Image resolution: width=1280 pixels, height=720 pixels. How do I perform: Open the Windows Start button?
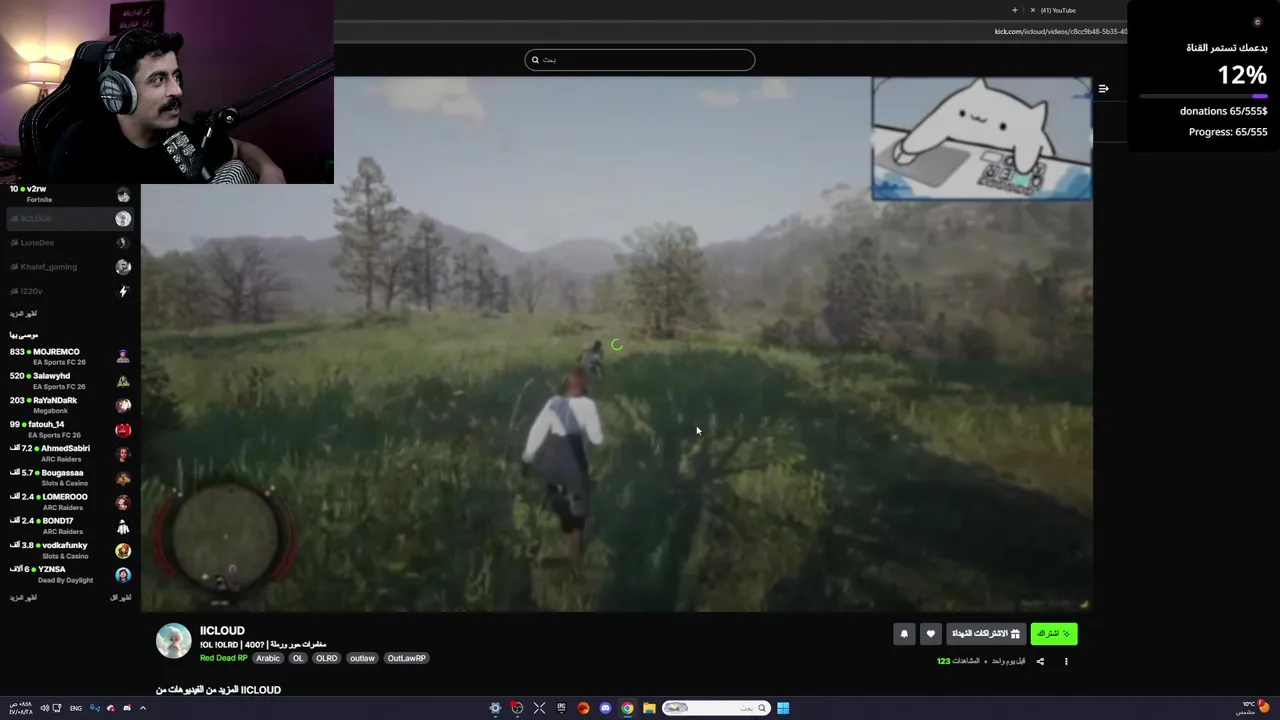point(783,708)
